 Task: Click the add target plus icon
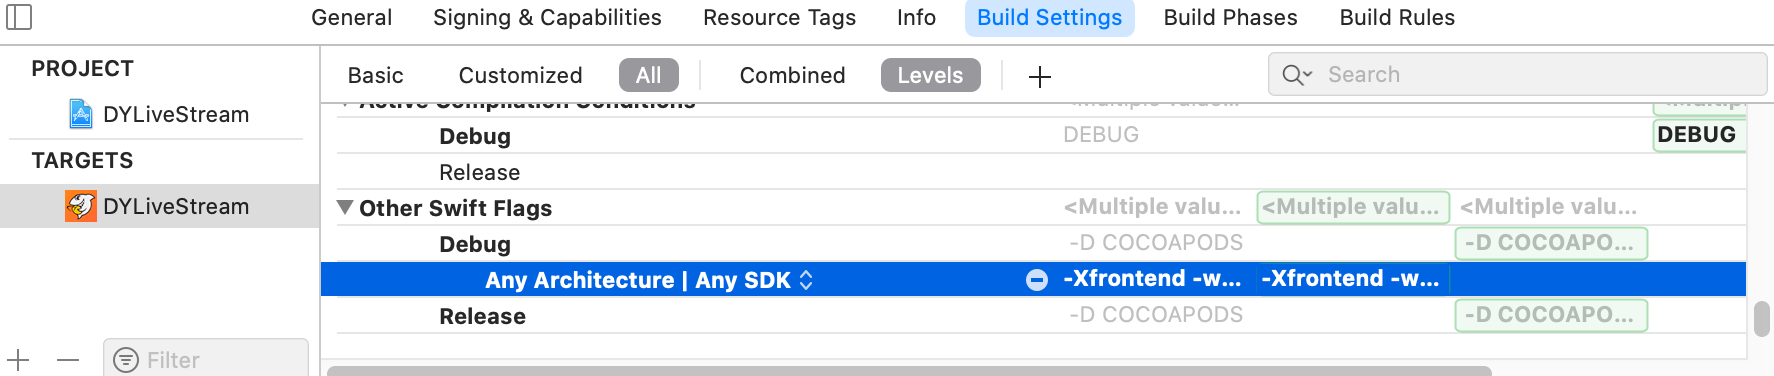pos(18,360)
